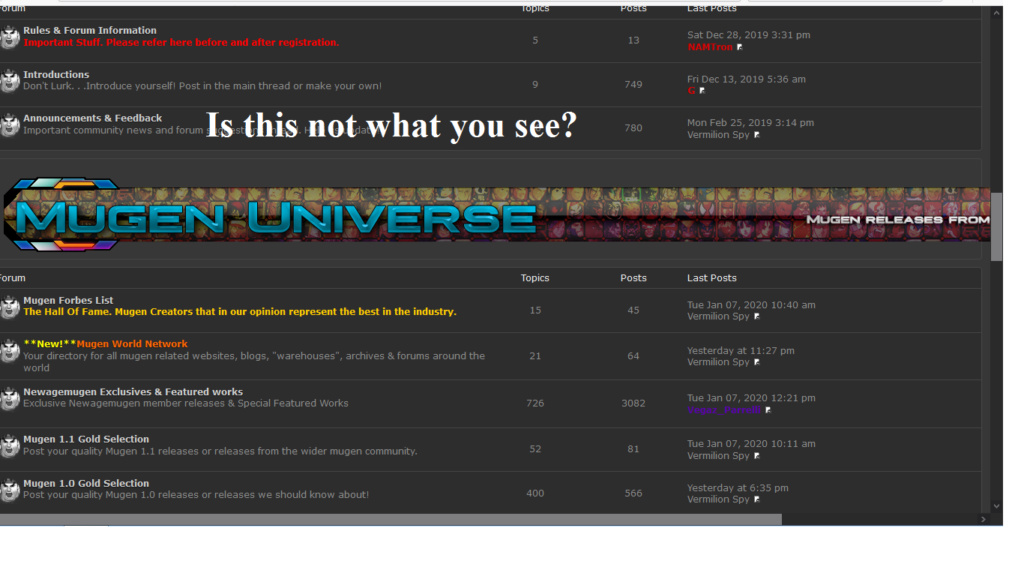View latest post icon in Mugen World Network row
Screen dimensions: 1024x576
pos(757,362)
